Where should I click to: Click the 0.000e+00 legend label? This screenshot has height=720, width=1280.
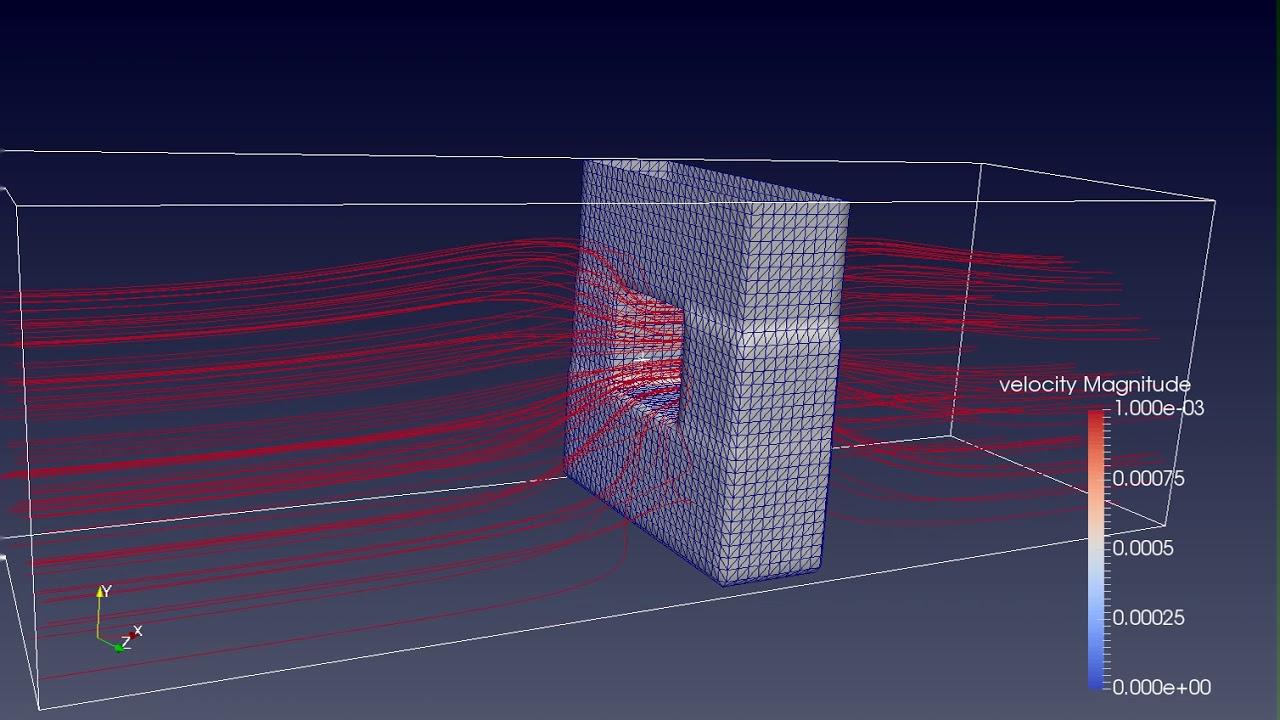click(x=1161, y=688)
